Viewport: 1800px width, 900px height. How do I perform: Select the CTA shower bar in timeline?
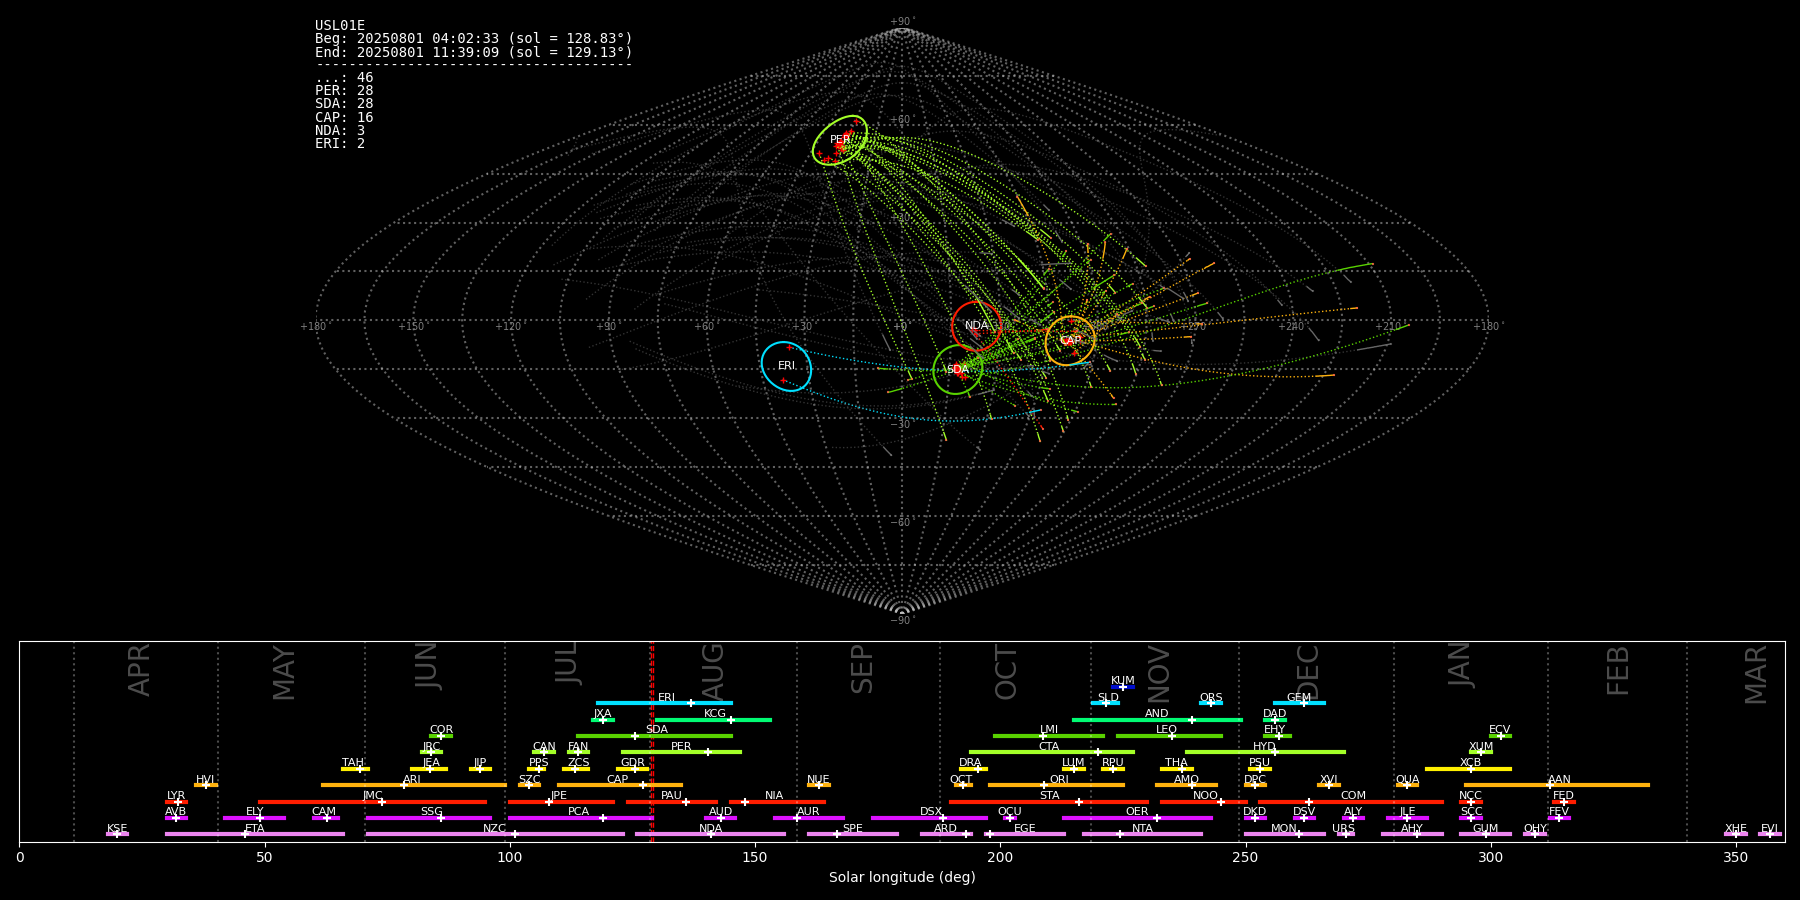pos(1052,752)
